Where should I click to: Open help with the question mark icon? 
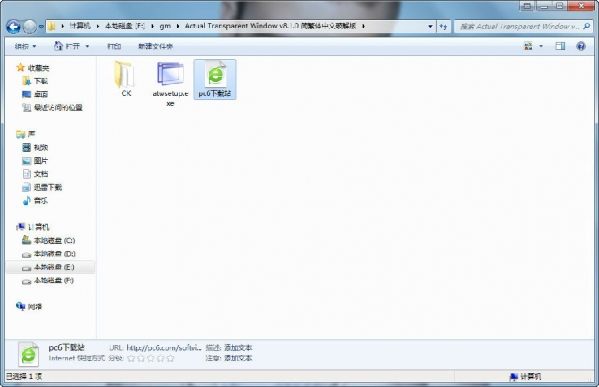(581, 46)
